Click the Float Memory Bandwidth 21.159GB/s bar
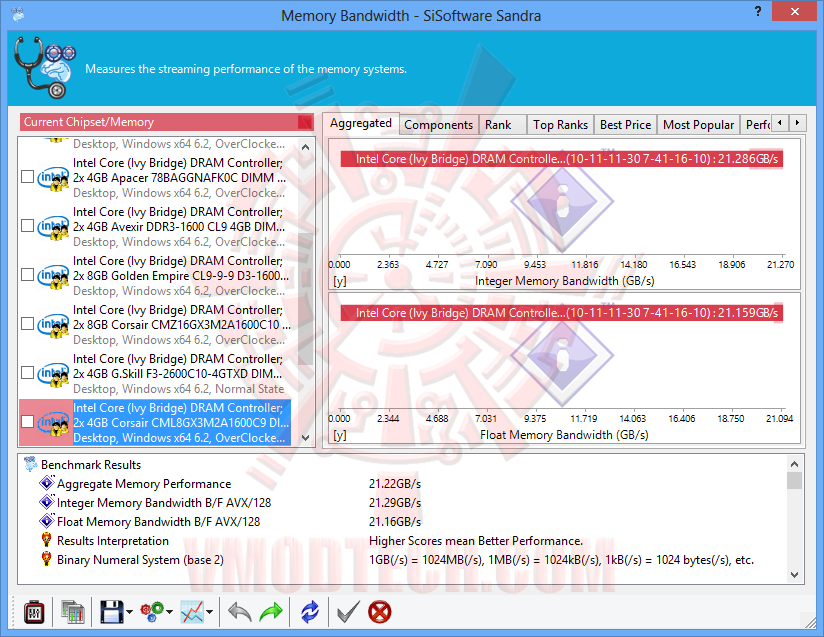The width and height of the screenshot is (824, 637). tap(561, 313)
